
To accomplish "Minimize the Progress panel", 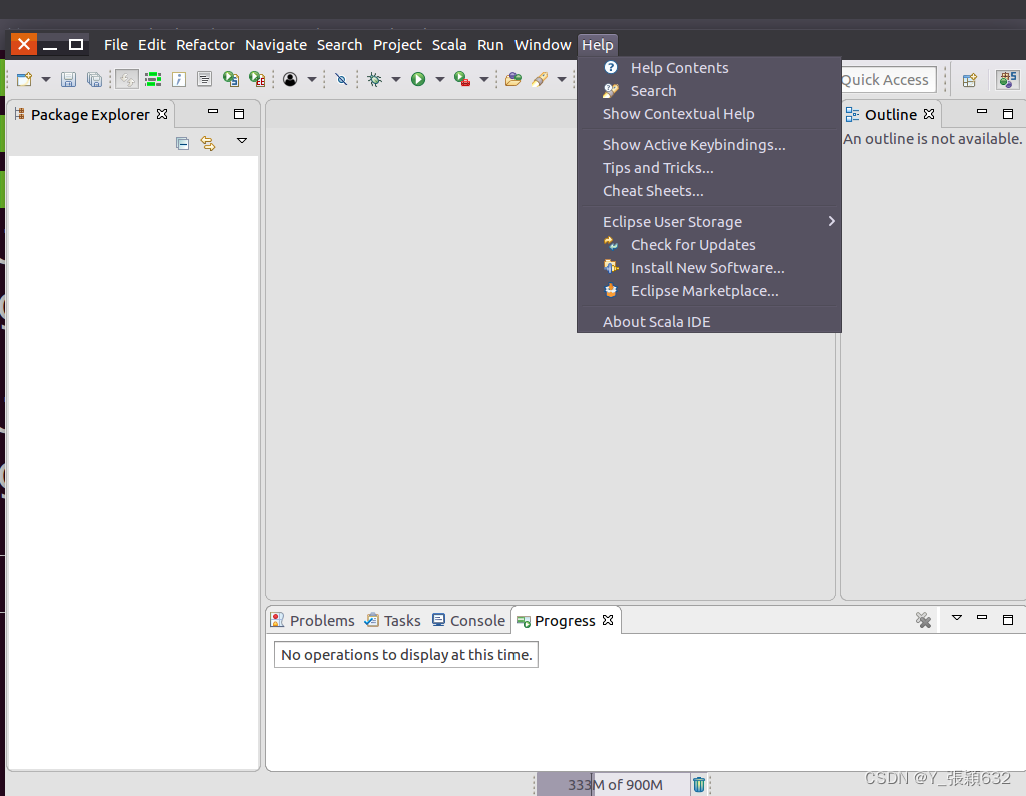I will coord(982,617).
